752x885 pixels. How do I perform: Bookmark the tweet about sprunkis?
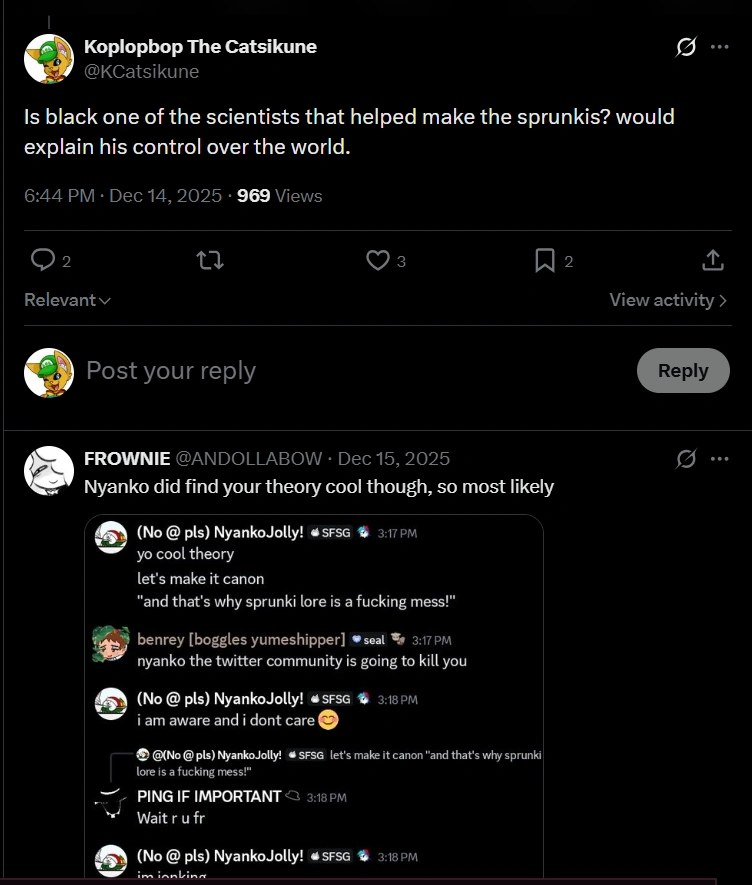pyautogui.click(x=545, y=261)
